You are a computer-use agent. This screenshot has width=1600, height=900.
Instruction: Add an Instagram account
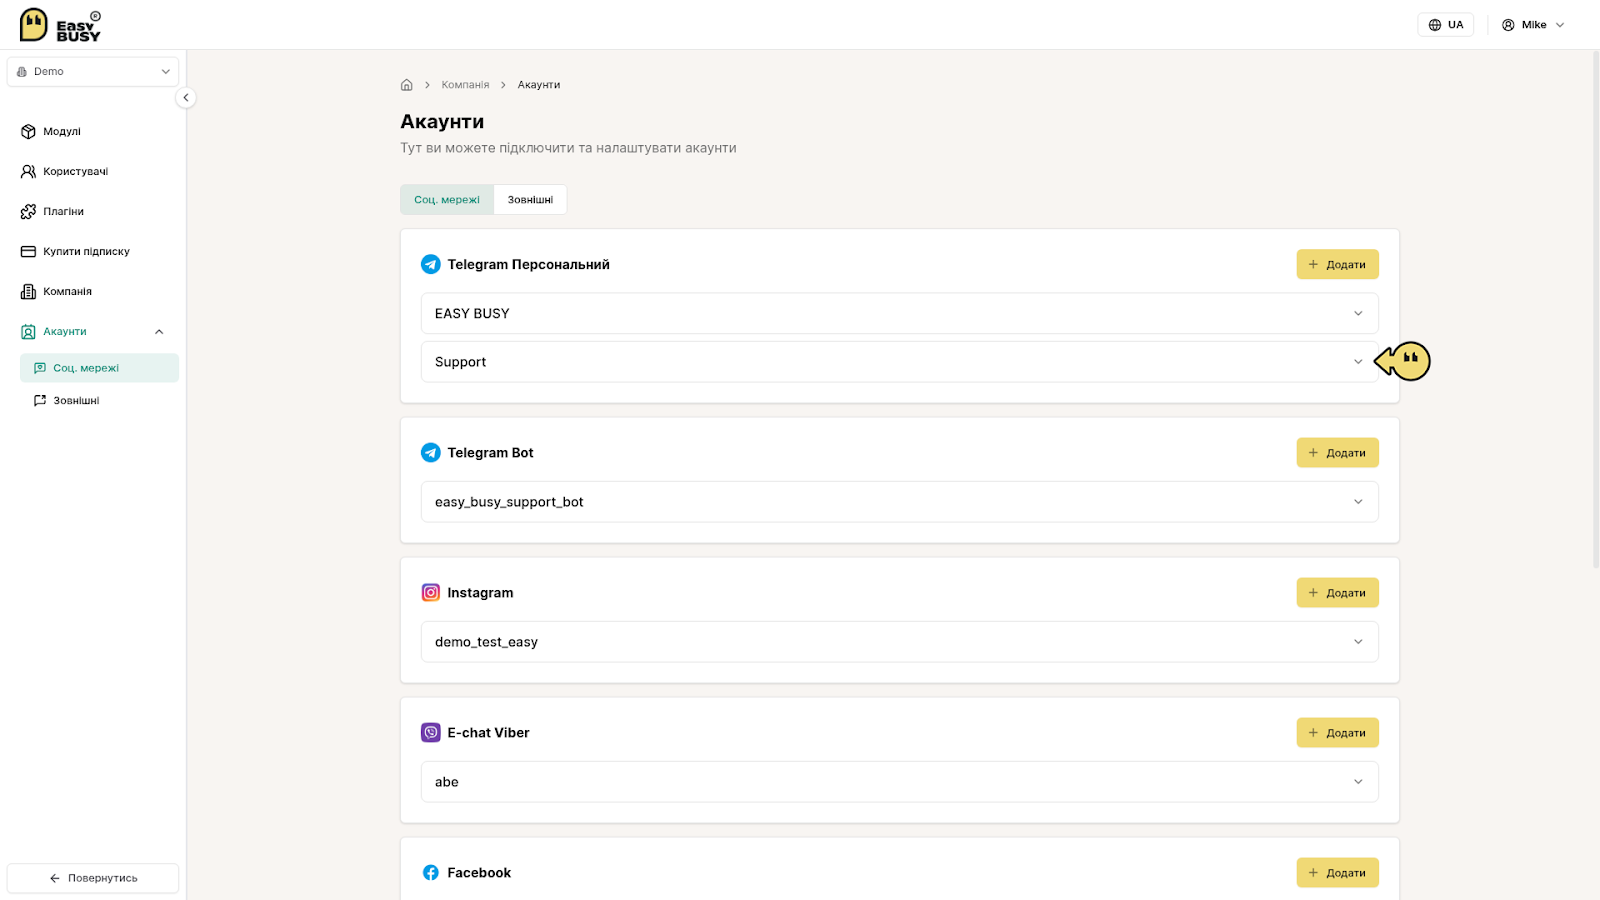pos(1337,593)
